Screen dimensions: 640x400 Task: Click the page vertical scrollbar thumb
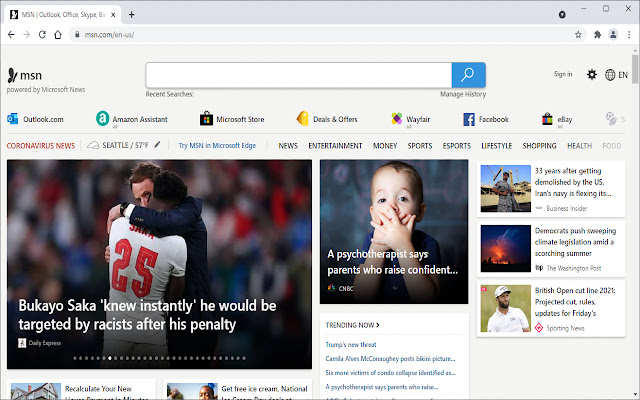pos(635,69)
